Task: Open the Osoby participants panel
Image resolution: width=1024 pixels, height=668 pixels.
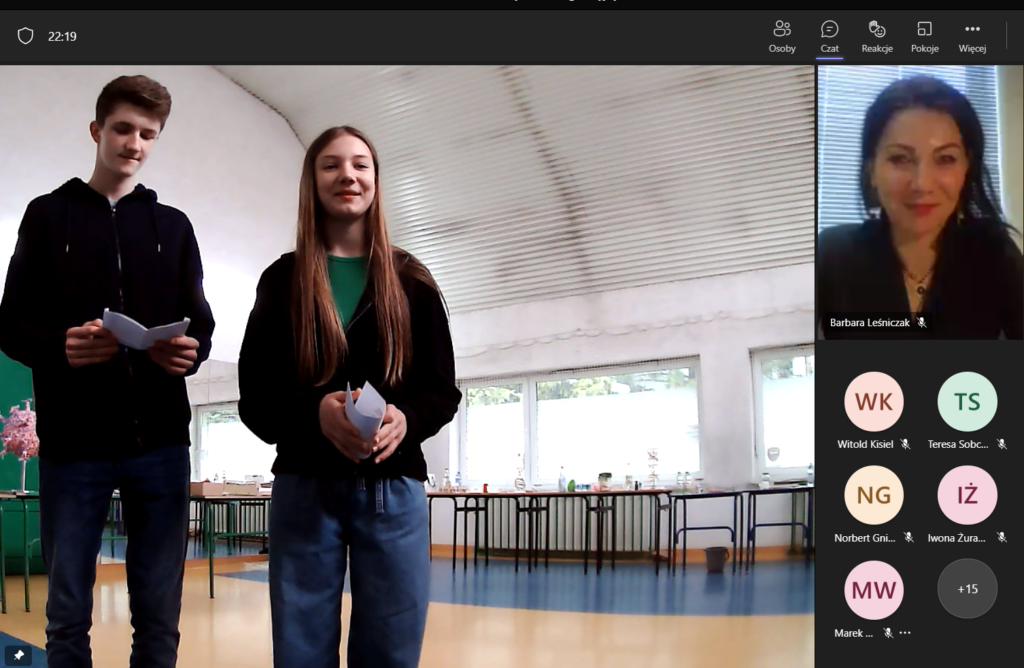Action: [x=782, y=37]
